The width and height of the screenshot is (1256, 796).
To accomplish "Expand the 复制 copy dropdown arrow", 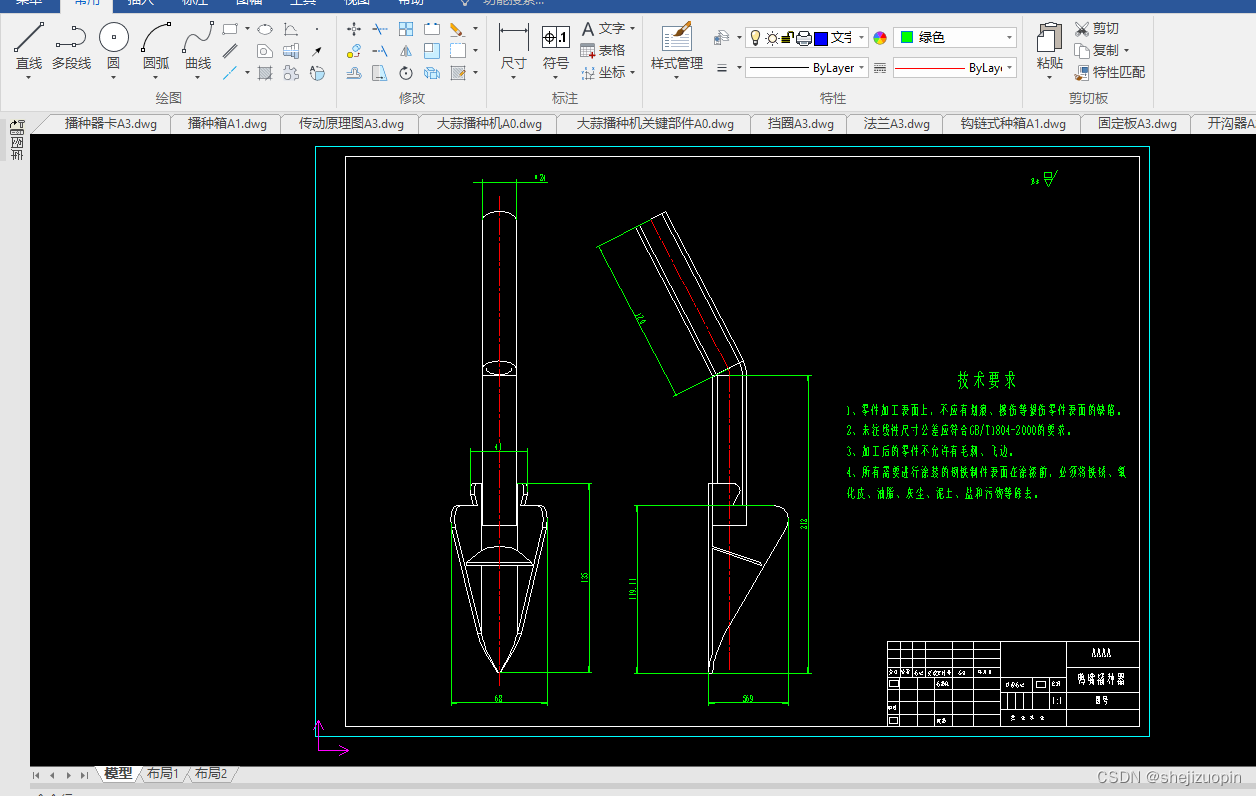I will click(1126, 50).
